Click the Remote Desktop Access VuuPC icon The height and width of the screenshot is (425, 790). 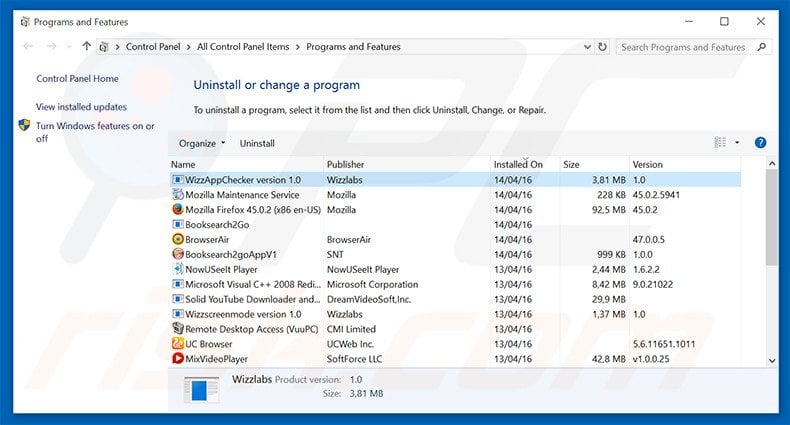[x=178, y=329]
